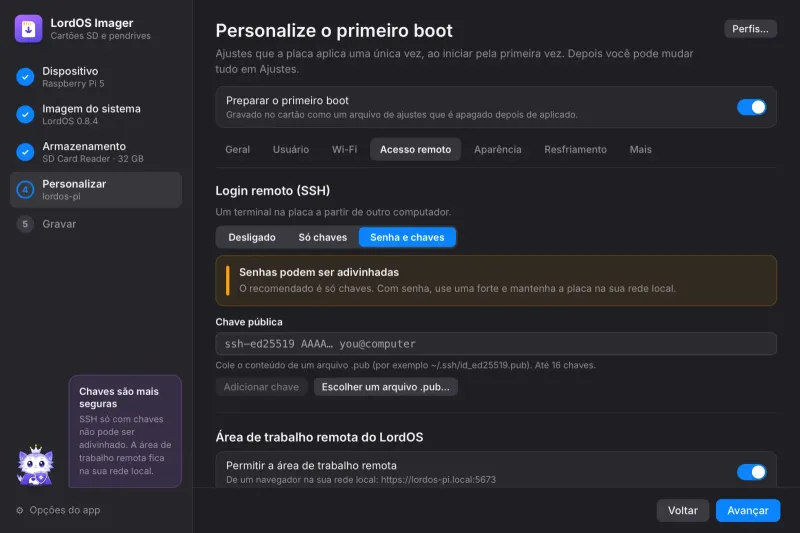Click the LordOS Imager app logo icon
800x533 pixels.
click(29, 29)
